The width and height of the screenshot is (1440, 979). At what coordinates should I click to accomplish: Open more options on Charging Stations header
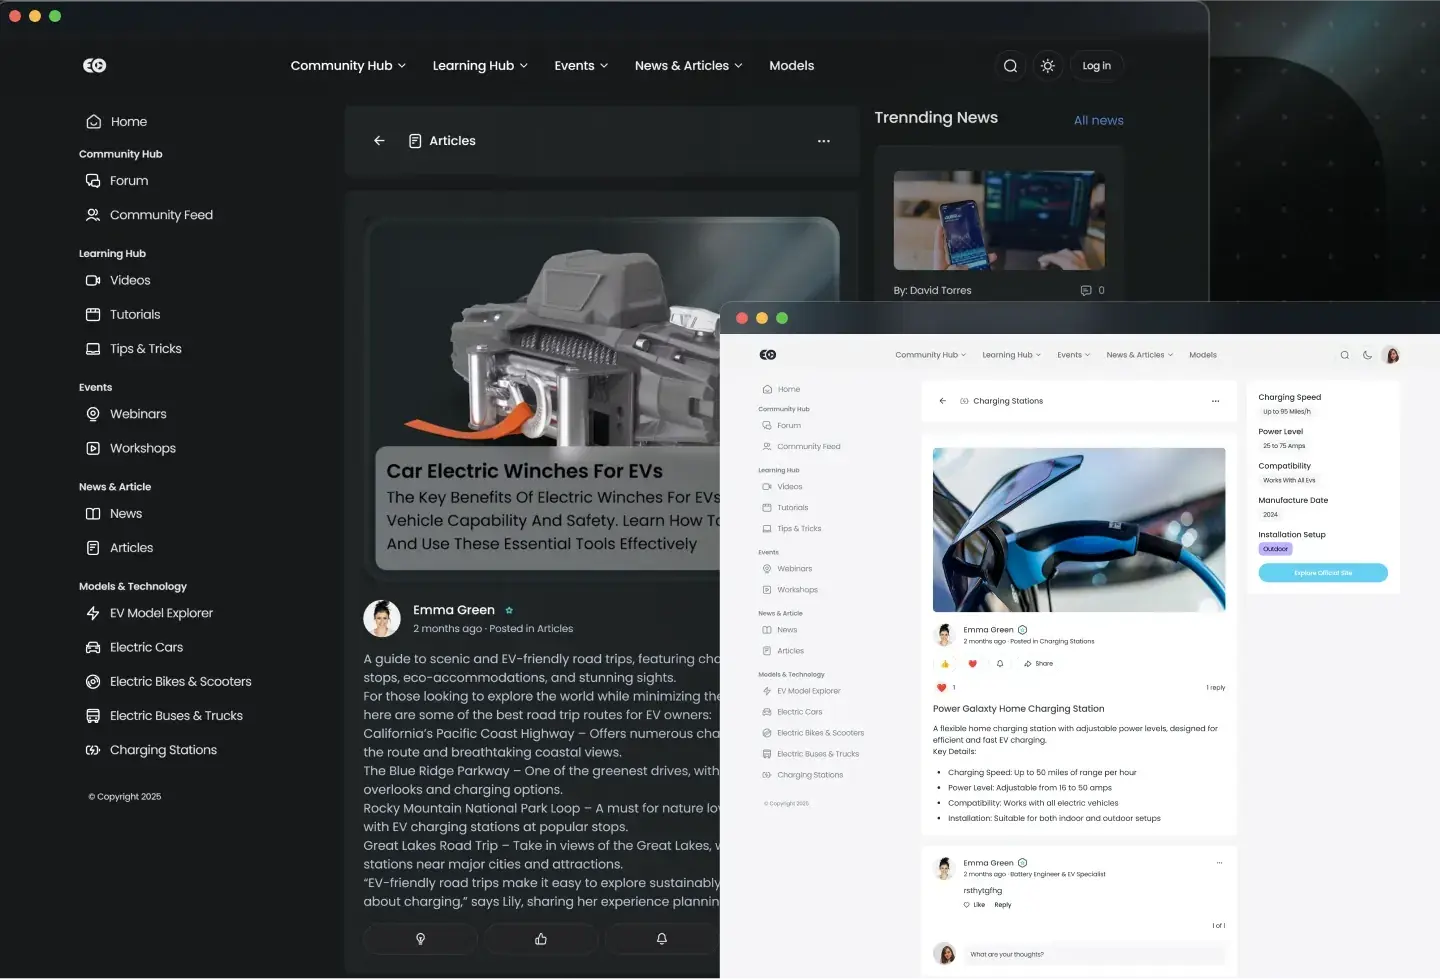click(x=1215, y=401)
